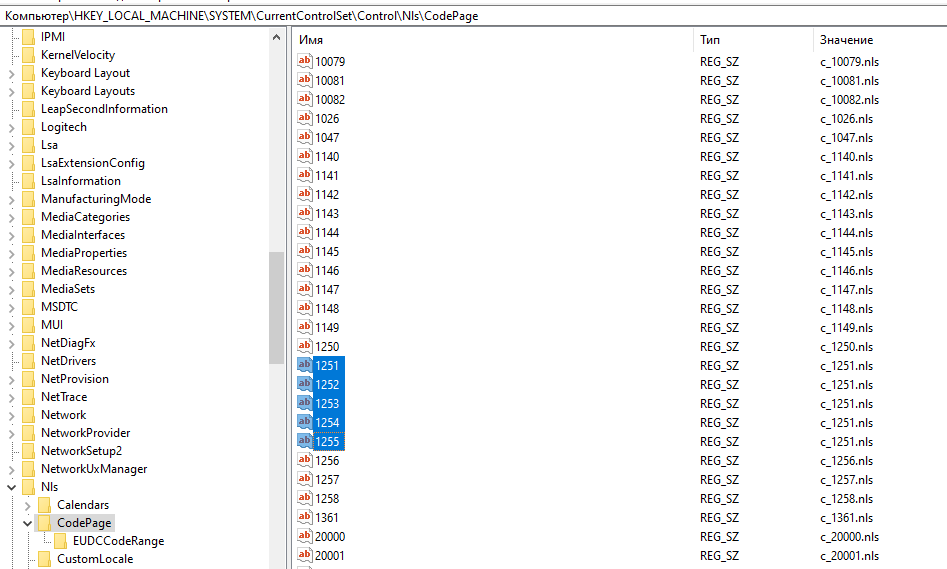Select the NetworkSetup2 key
The width and height of the screenshot is (947, 569).
[82, 451]
